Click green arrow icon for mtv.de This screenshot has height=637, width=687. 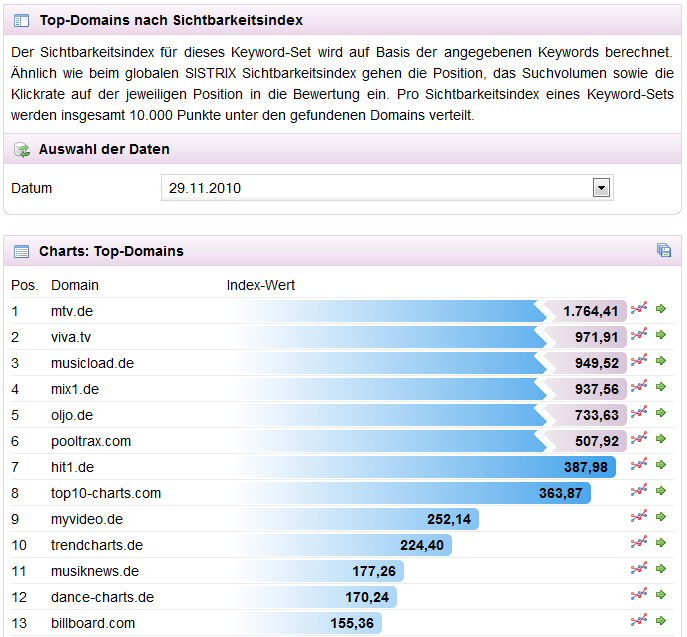(x=661, y=309)
